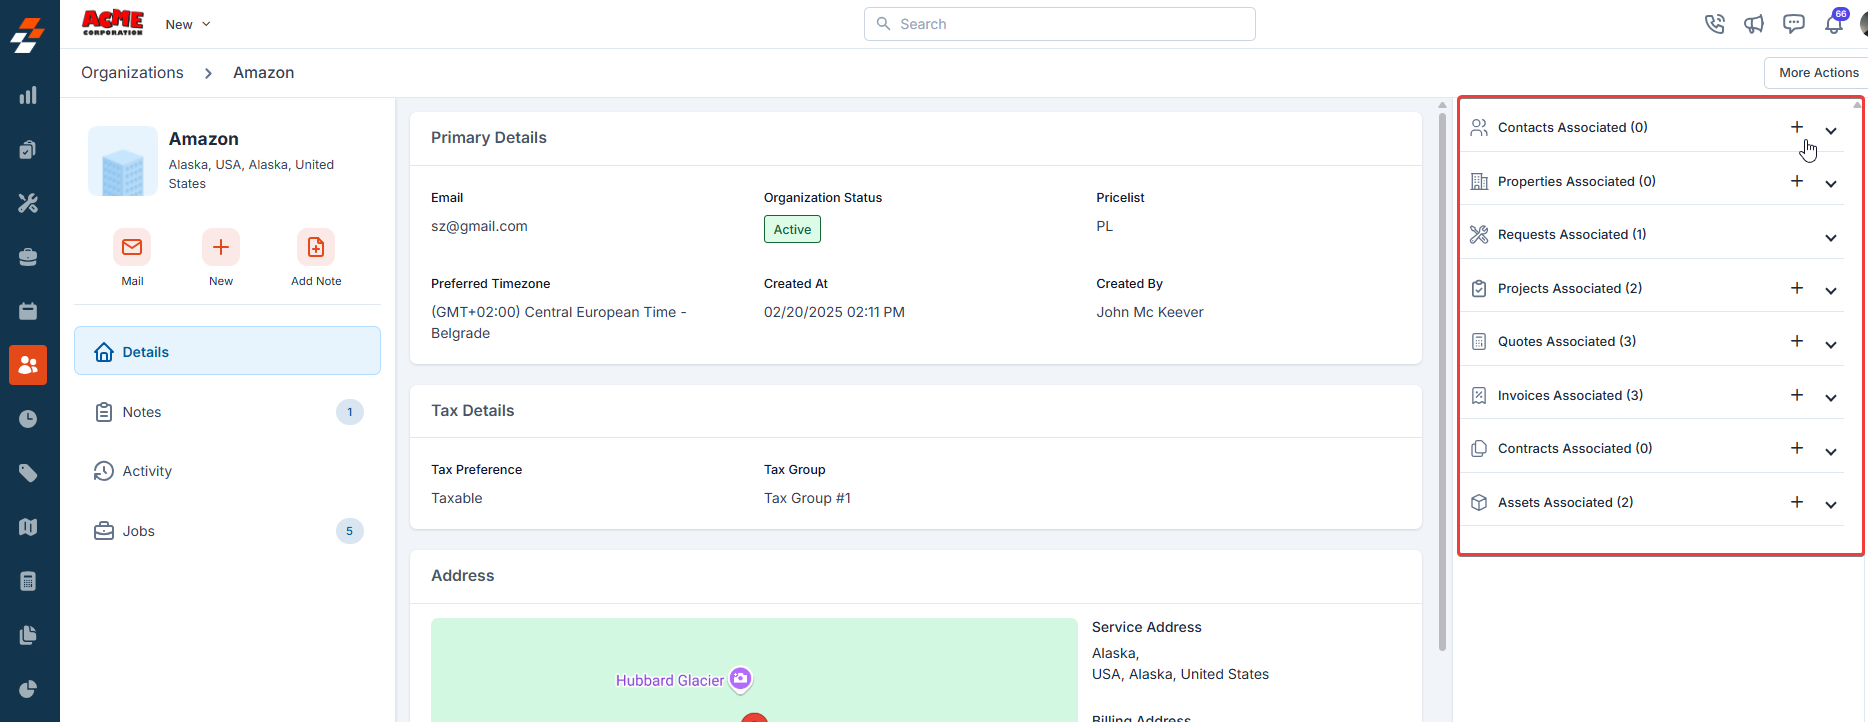The width and height of the screenshot is (1868, 722).
Task: Click the ACME Corporation logo
Action: (x=113, y=23)
